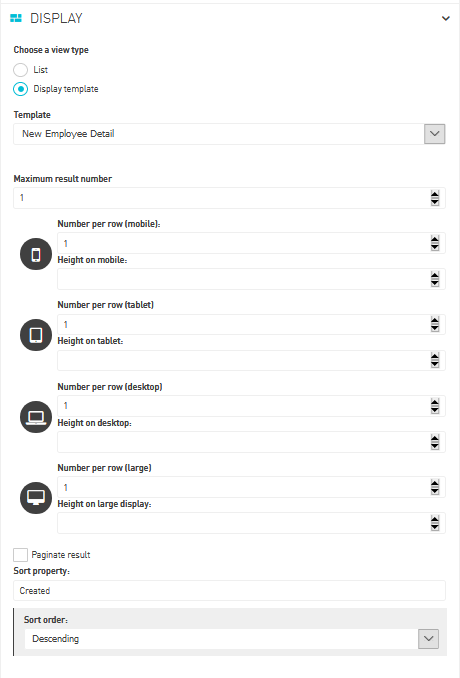Click Height on tablet spinner arrows
Screen dimensions: 460x678
coord(435,360)
